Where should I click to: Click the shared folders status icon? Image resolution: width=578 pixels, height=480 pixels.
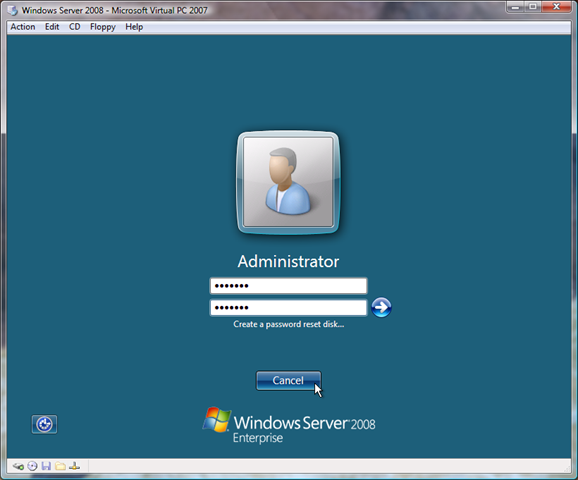point(60,466)
